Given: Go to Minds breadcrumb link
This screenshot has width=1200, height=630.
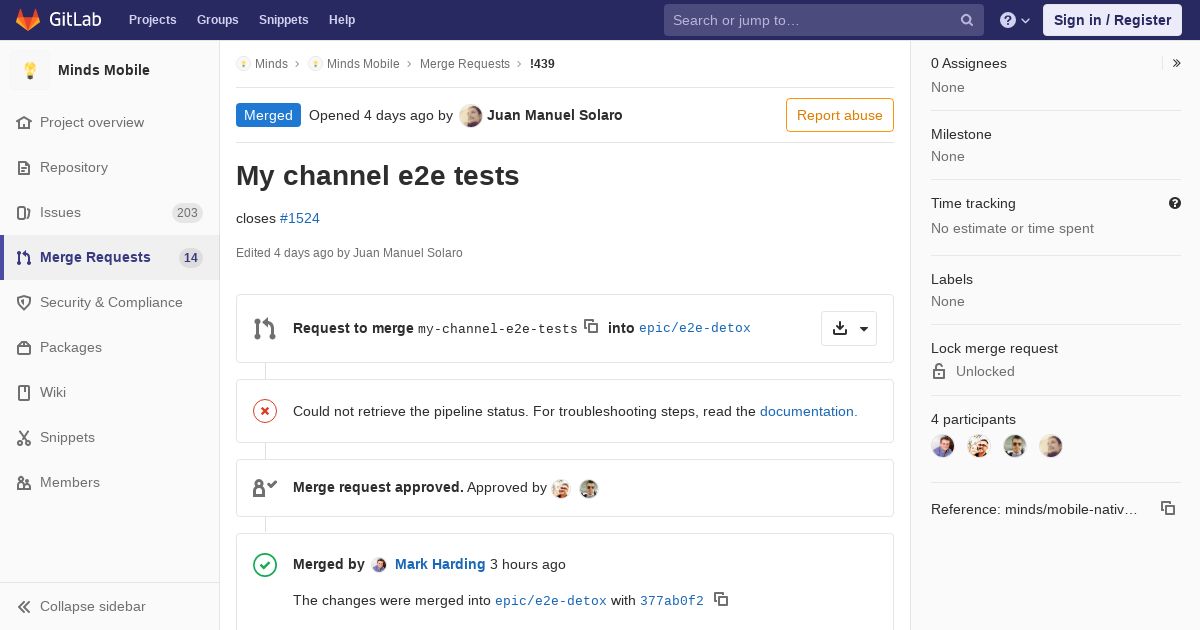Looking at the screenshot, I should click(271, 63).
